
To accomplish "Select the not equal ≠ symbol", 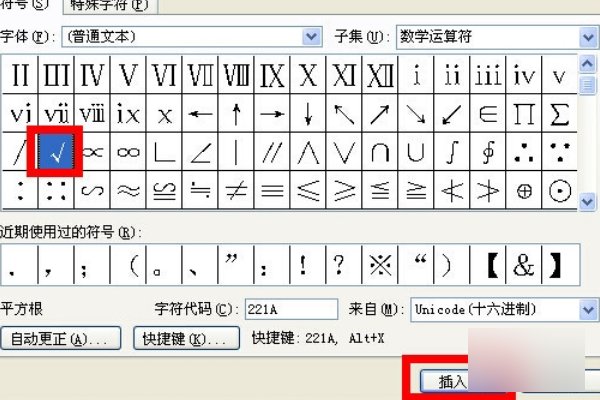I will pos(236,190).
